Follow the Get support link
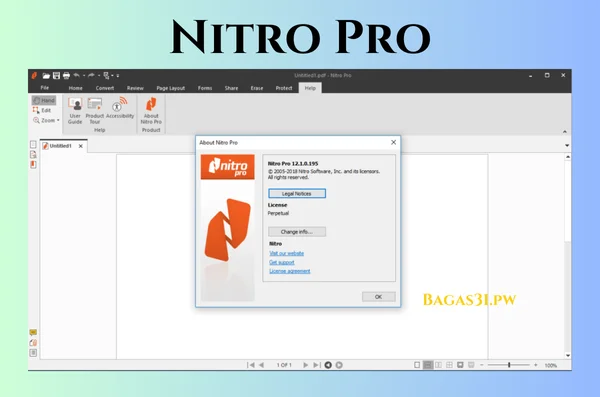 [x=282, y=262]
